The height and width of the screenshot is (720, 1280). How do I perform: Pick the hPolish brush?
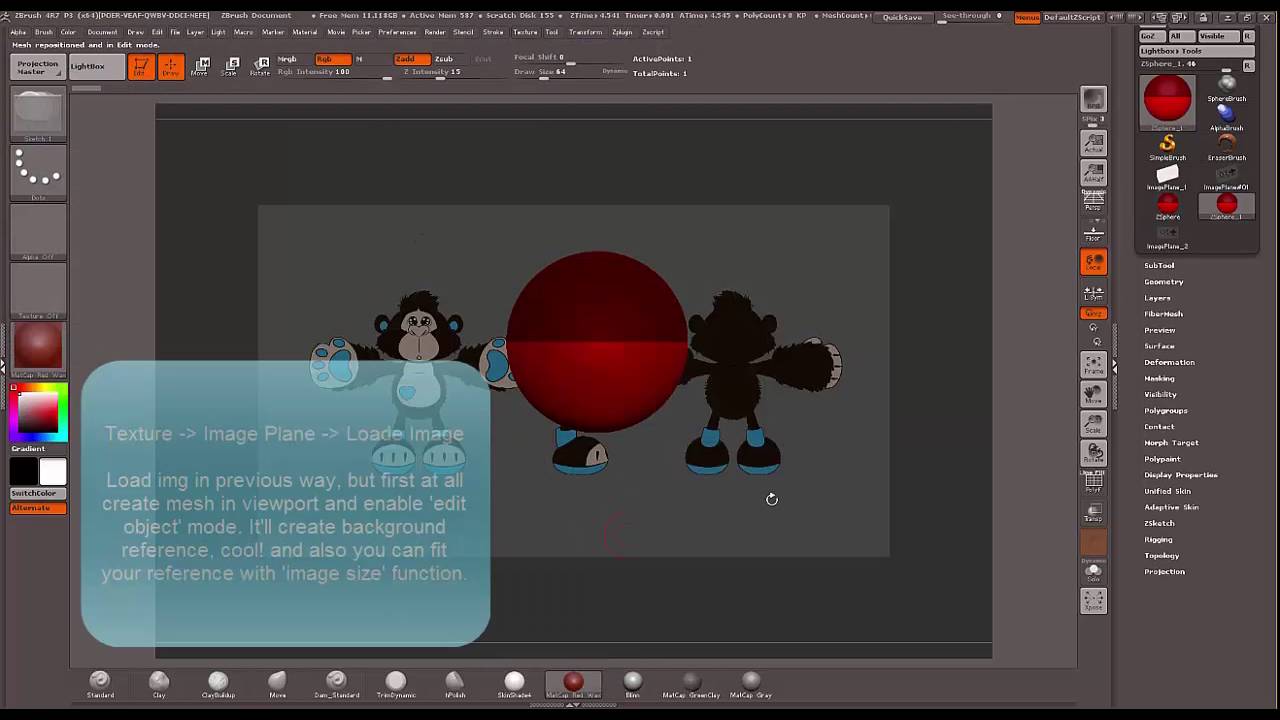pos(455,685)
